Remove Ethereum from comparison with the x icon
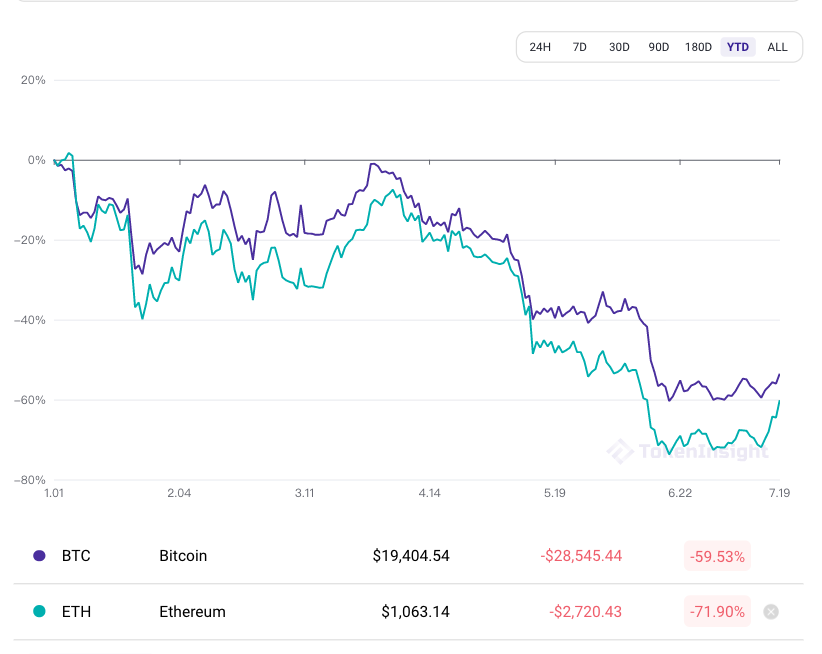 pyautogui.click(x=771, y=612)
